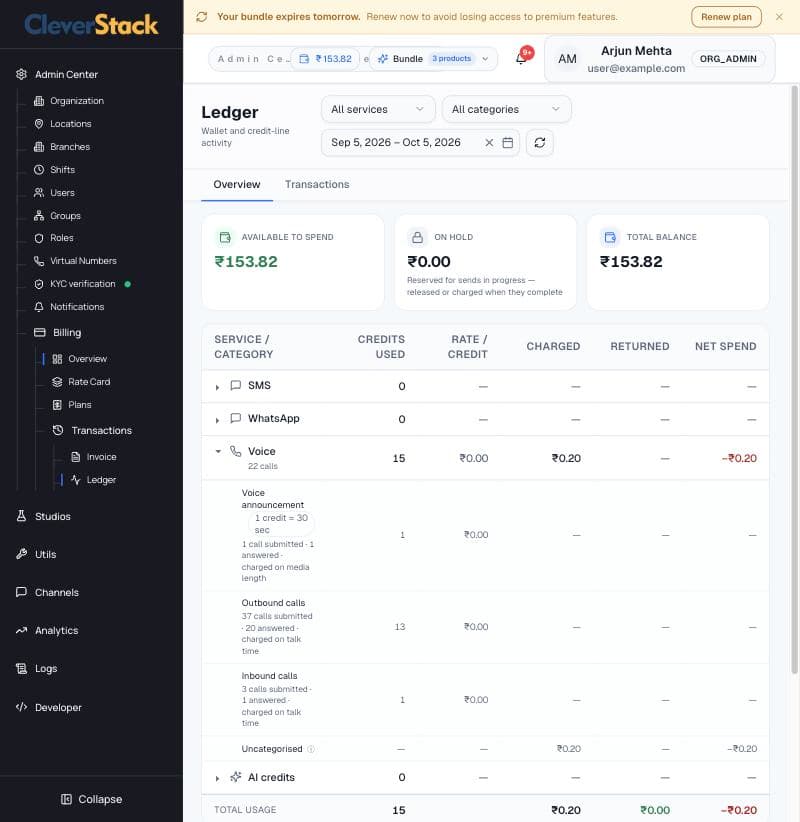Image resolution: width=800 pixels, height=822 pixels.
Task: Open Admin Center gear icon
Action: [x=21, y=74]
